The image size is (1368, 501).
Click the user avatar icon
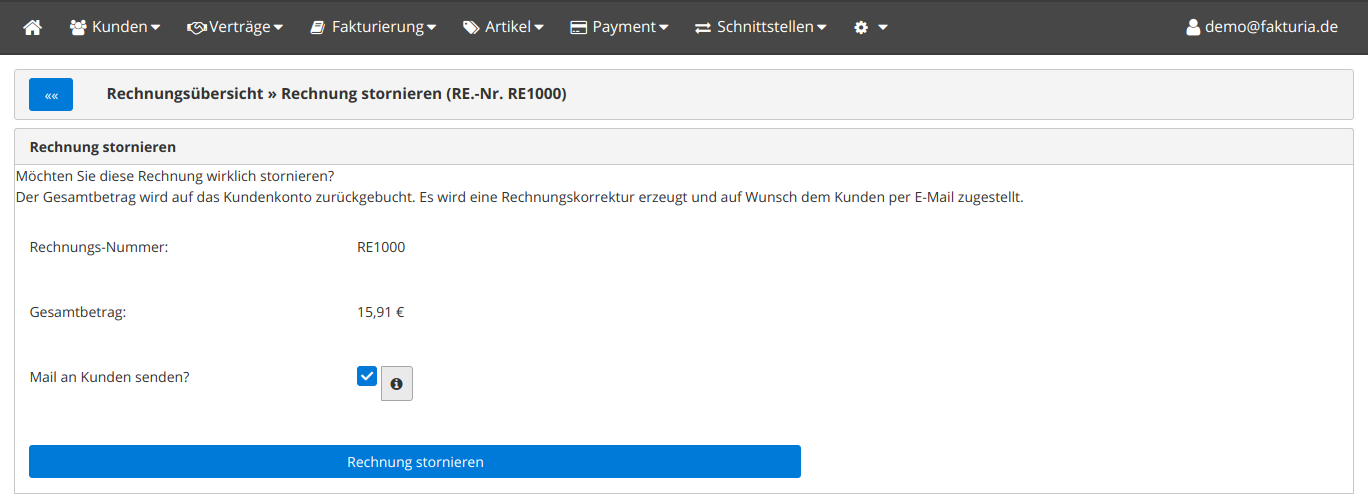(1193, 28)
